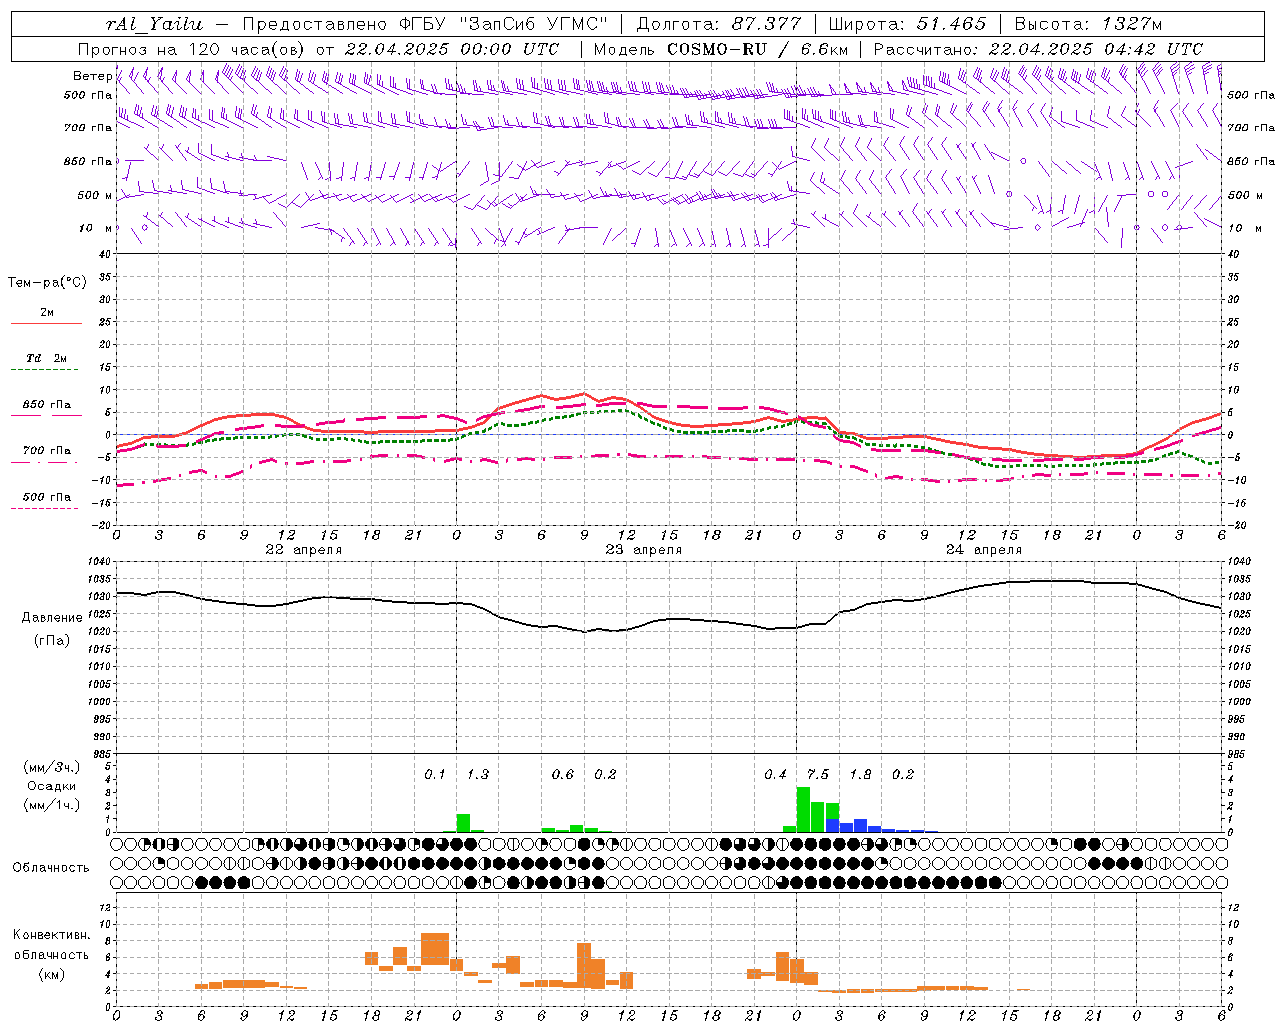This screenshot has width=1280, height=1024.
Task: Click the 0.6 precipitation total
Action: (563, 774)
